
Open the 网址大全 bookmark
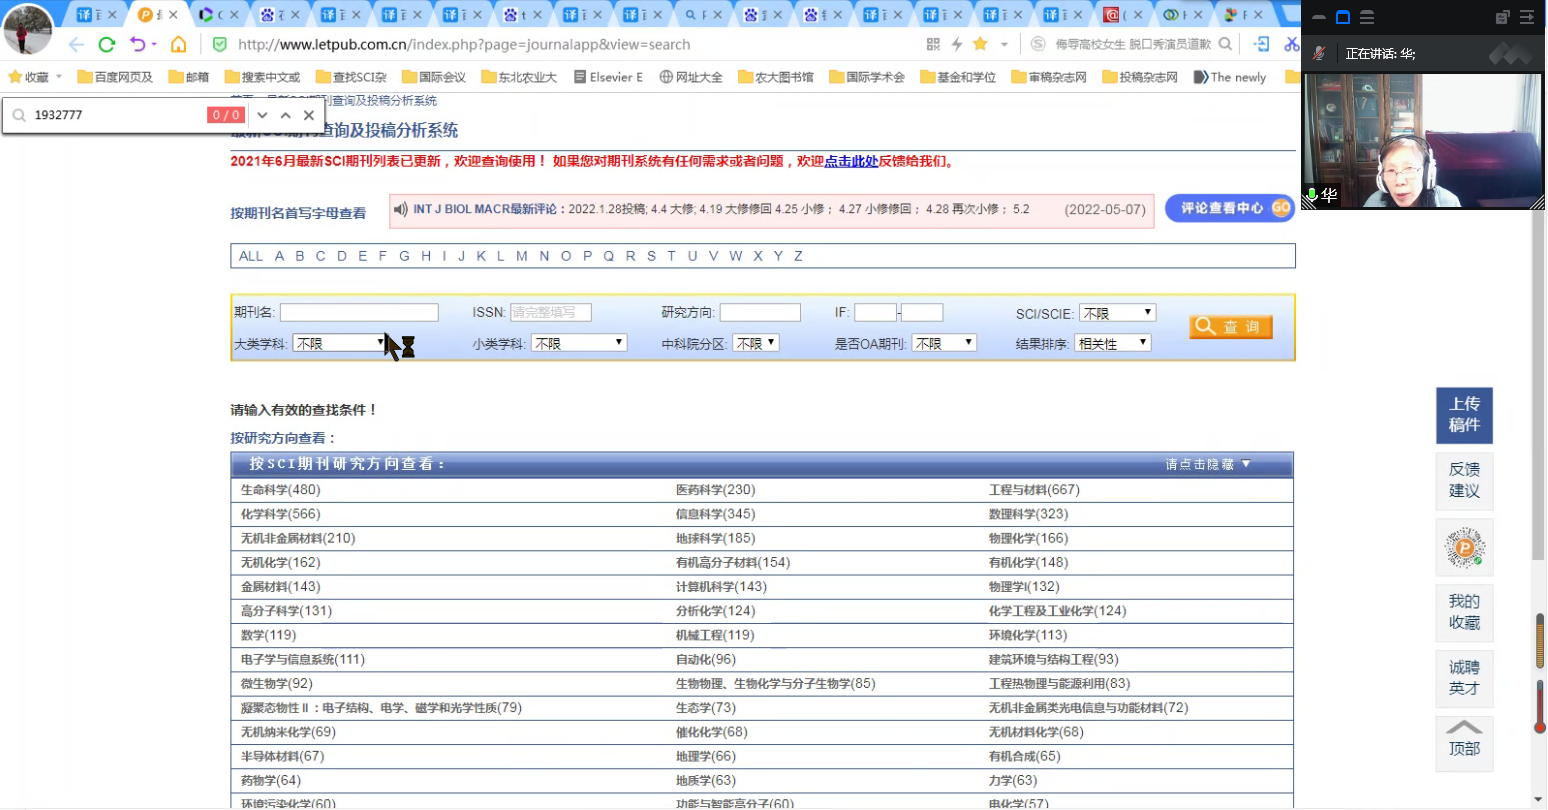(x=691, y=77)
